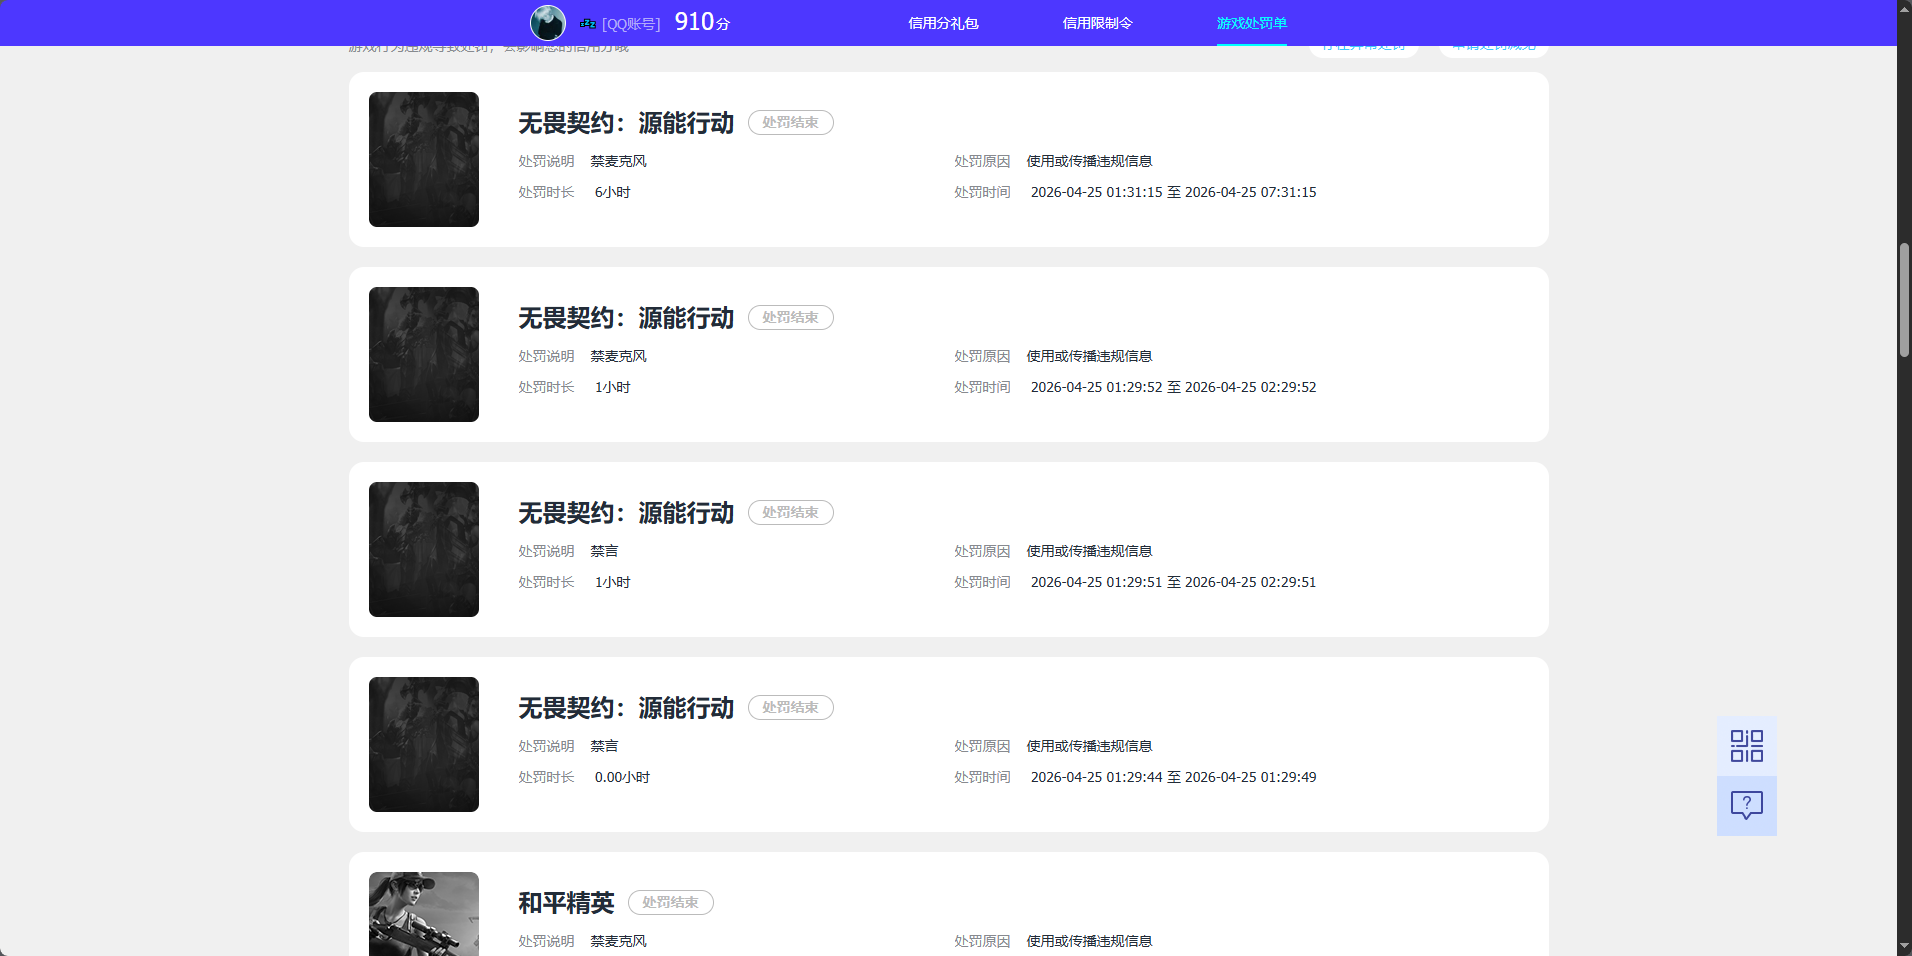Click the 处罚结束 badge beside 和平精英

point(671,902)
